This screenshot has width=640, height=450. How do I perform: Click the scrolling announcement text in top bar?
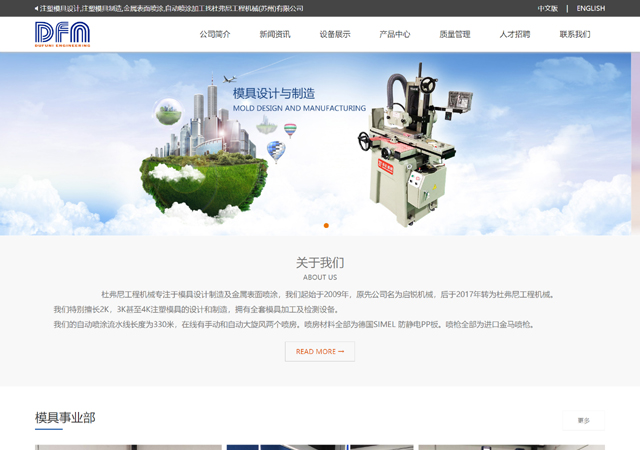(172, 8)
